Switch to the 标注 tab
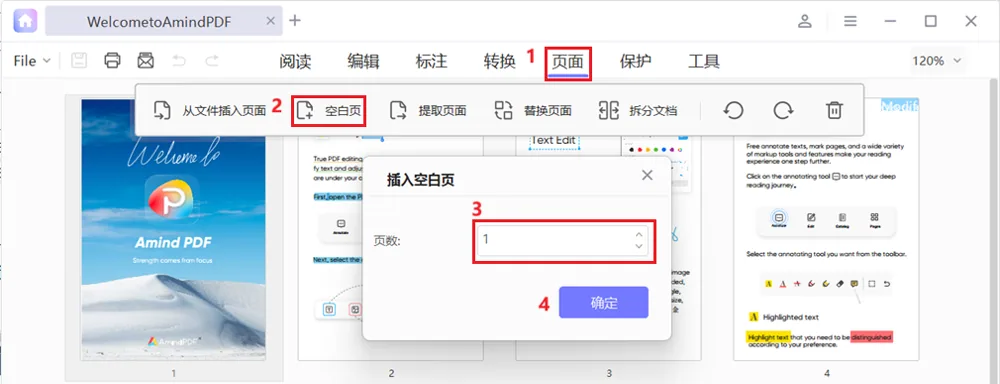 click(x=432, y=61)
